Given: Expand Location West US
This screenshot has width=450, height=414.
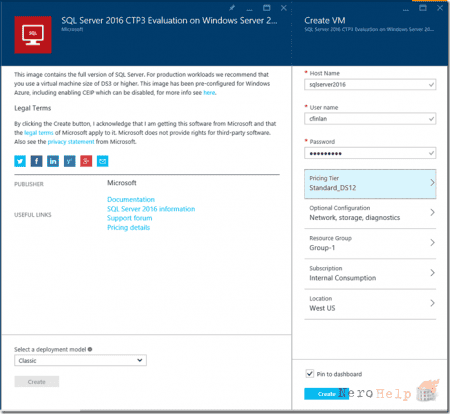Looking at the screenshot, I should [370, 304].
